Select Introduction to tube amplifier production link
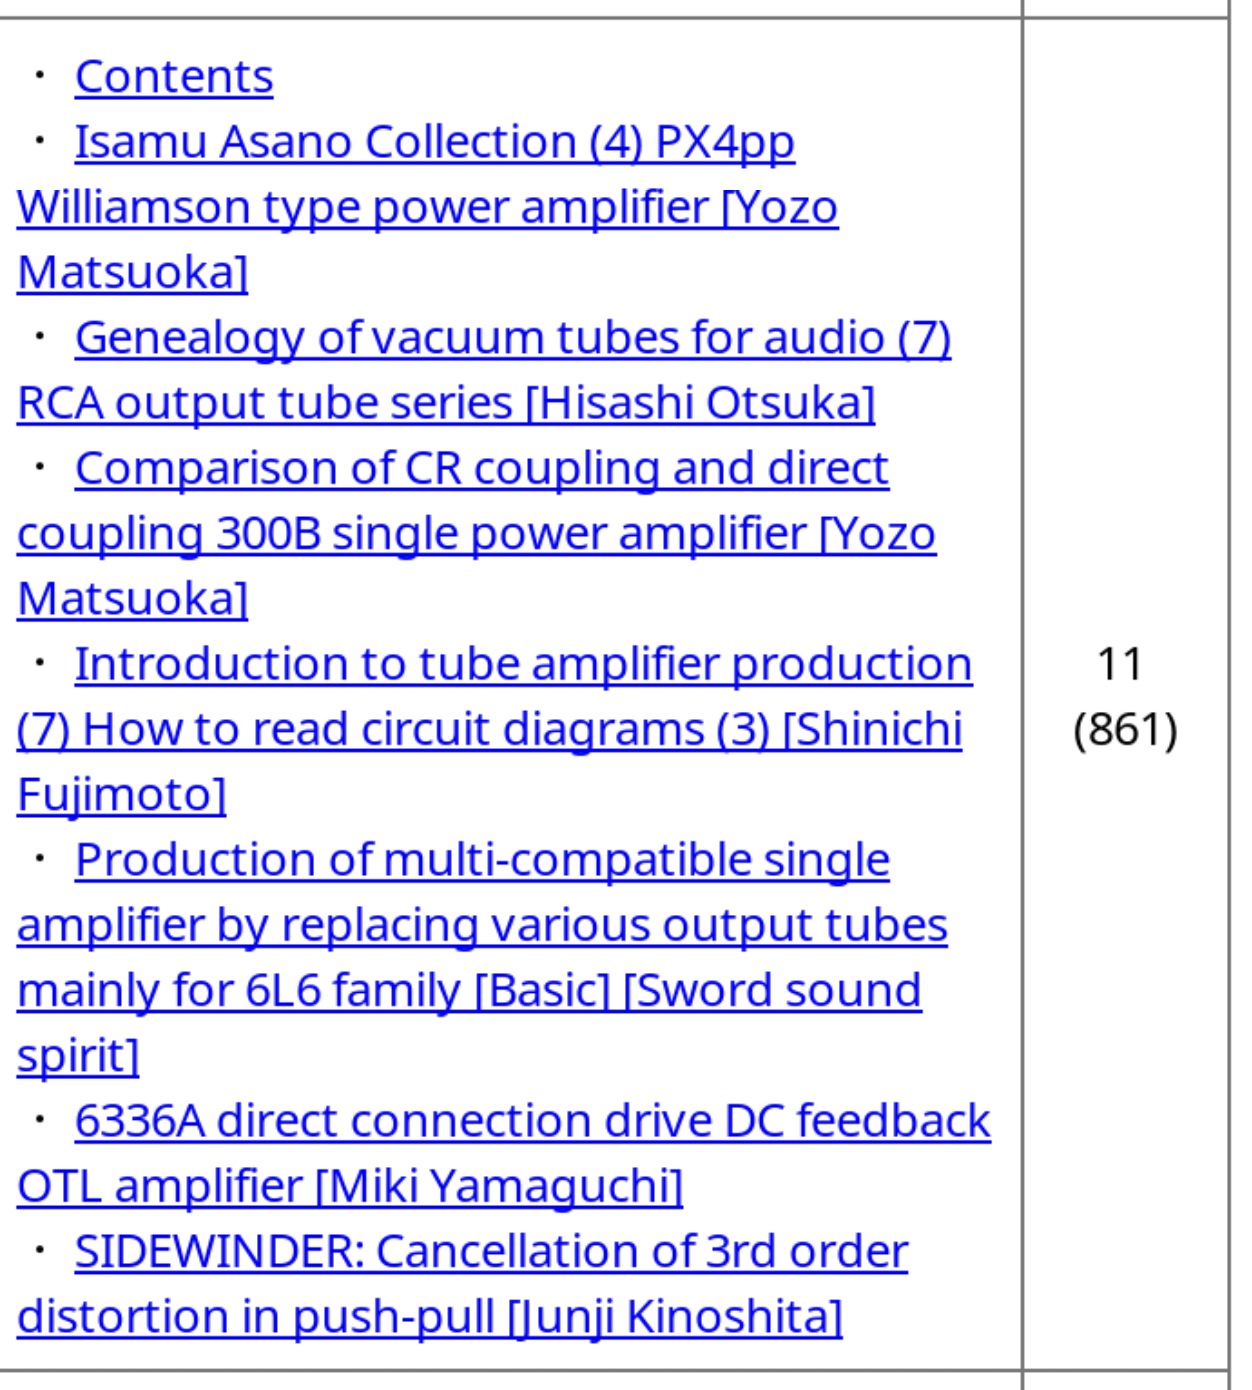 523,664
